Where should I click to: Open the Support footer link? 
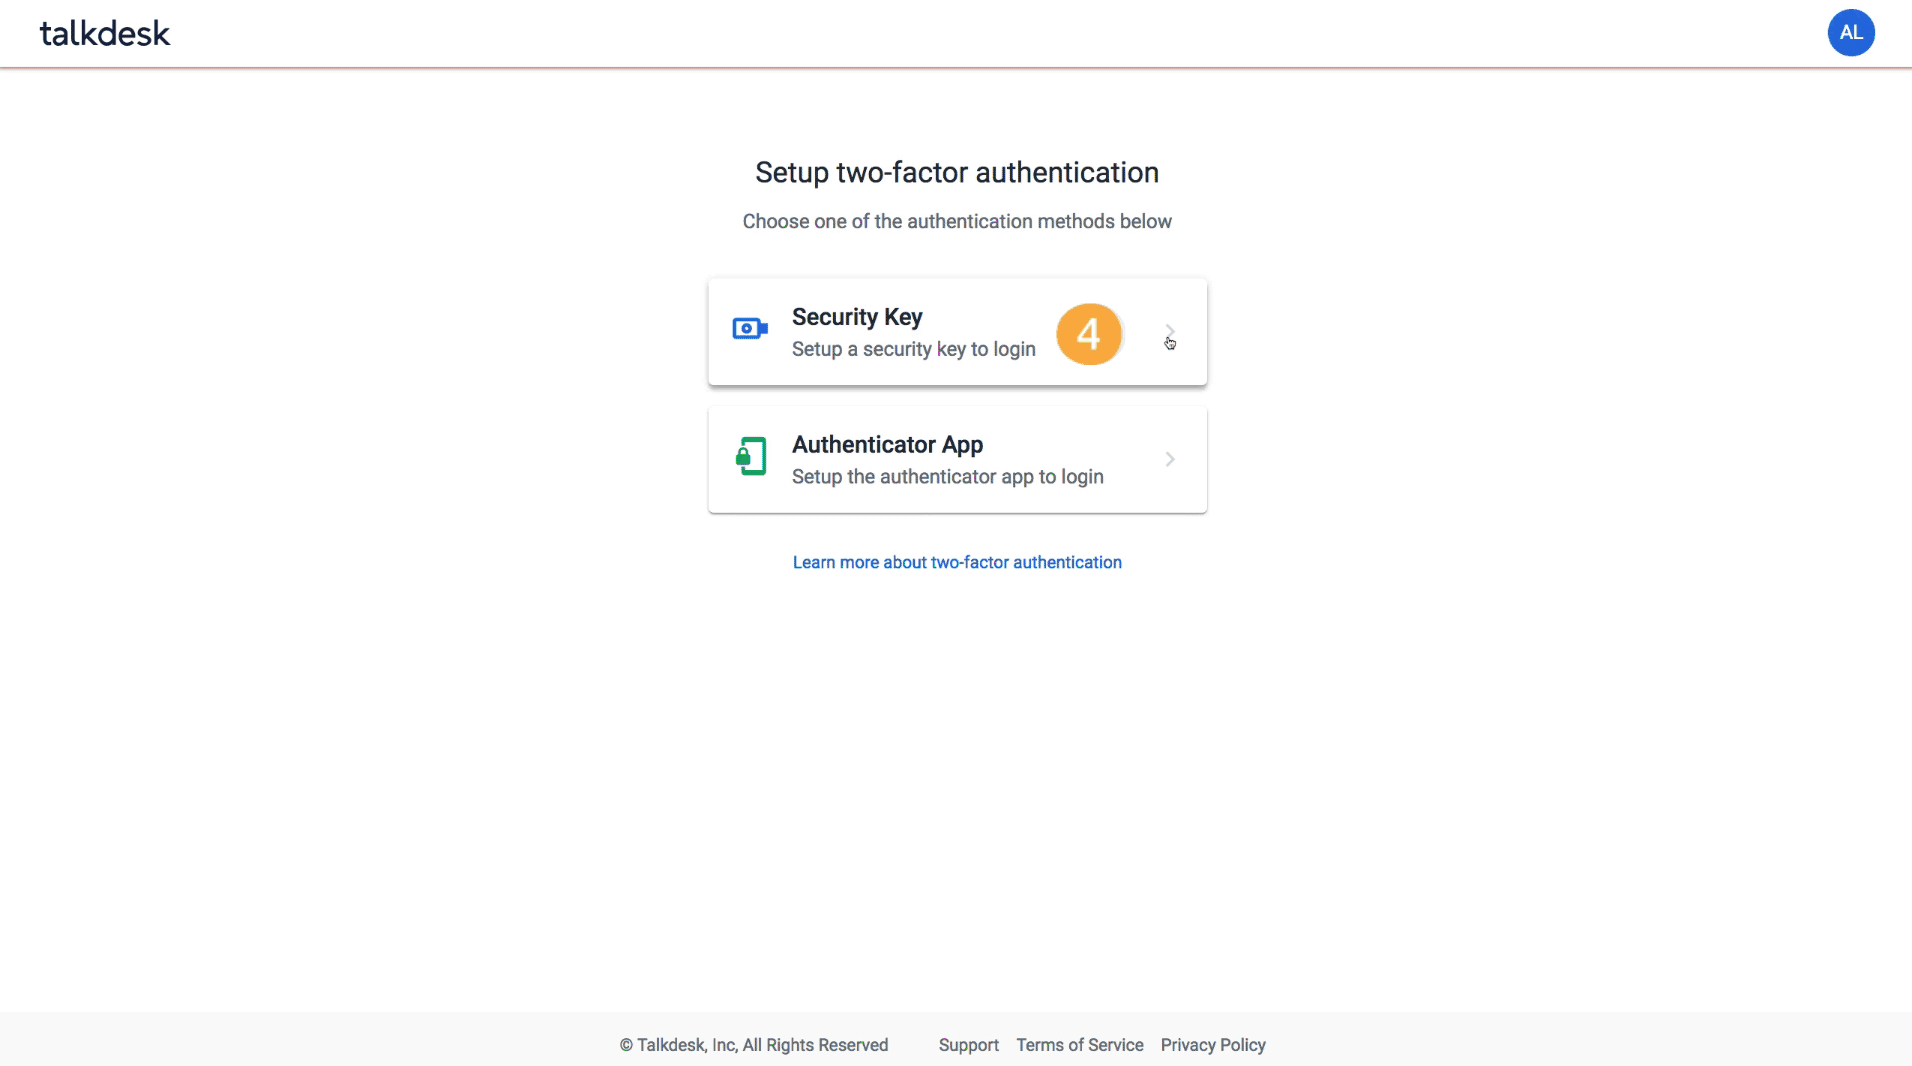point(968,1045)
